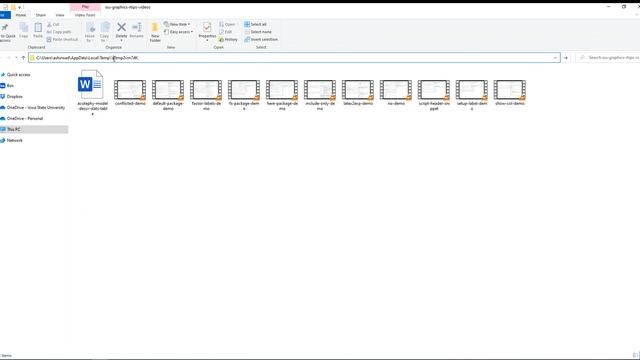Click the address bar path field
The width and height of the screenshot is (640, 360).
[x=294, y=58]
